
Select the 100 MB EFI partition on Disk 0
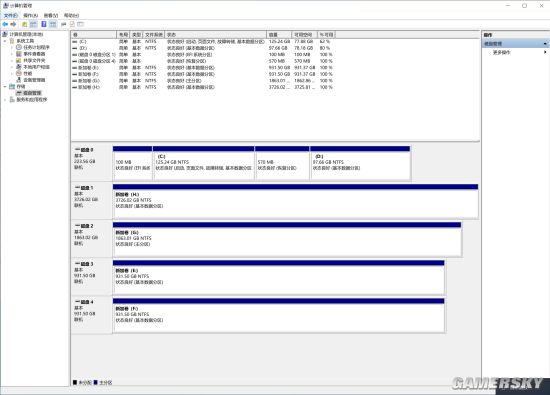(x=133, y=163)
